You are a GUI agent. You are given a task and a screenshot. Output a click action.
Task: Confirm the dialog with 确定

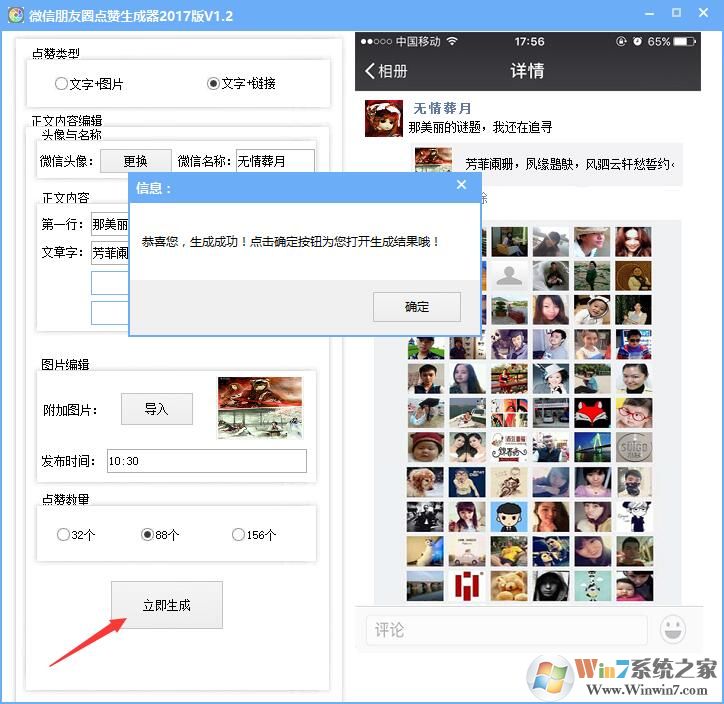[416, 307]
